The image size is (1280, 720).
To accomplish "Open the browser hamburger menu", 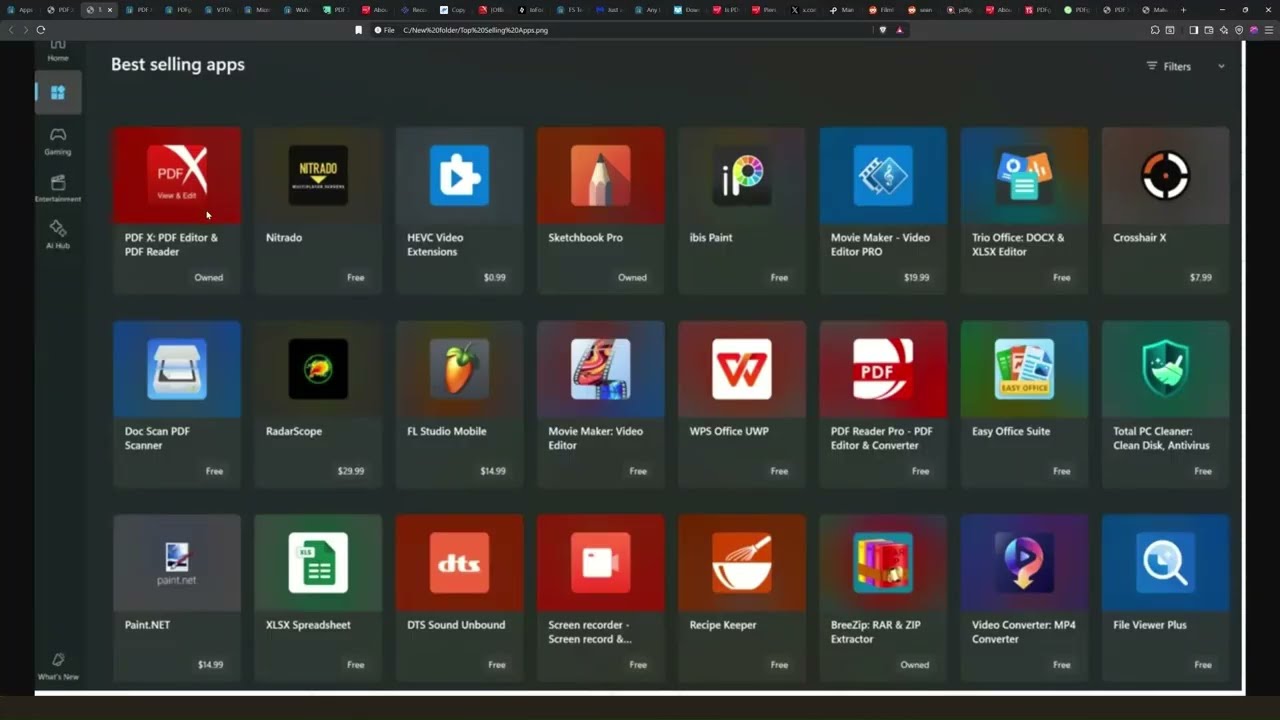I will tap(1269, 30).
